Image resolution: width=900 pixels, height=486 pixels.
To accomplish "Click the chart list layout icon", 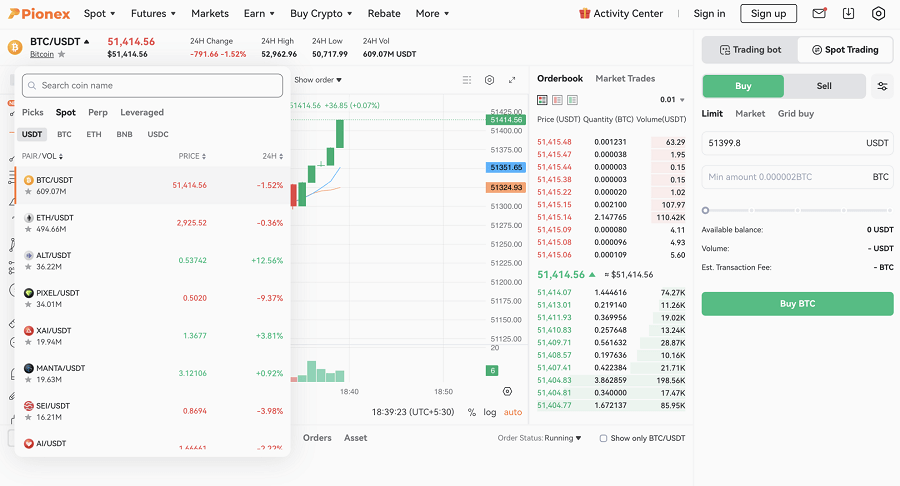I will [467, 80].
